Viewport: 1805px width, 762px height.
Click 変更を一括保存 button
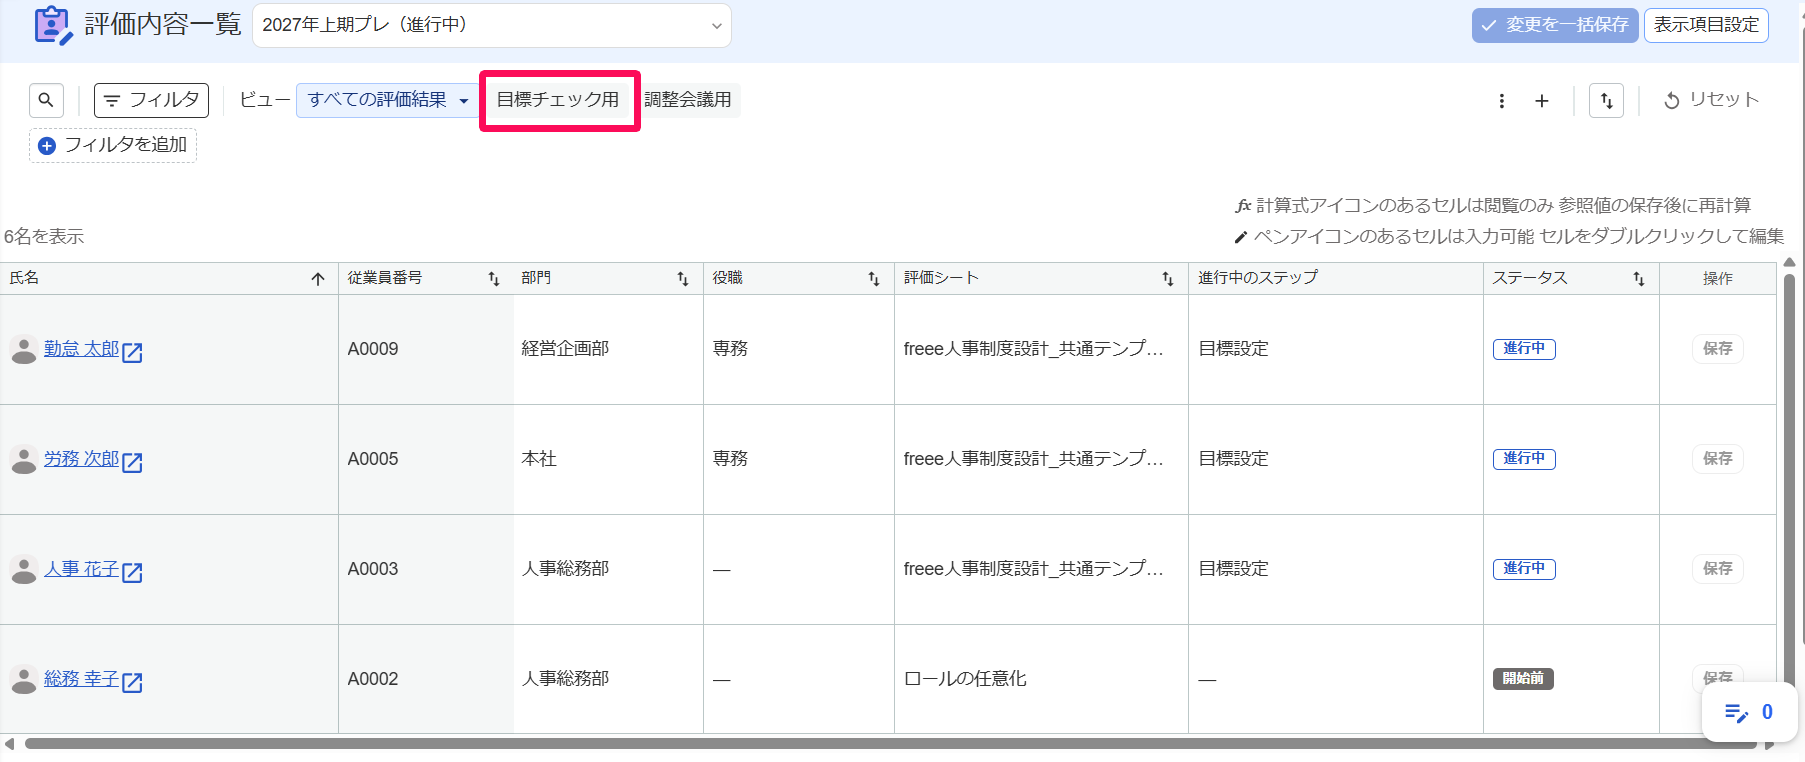click(1555, 25)
